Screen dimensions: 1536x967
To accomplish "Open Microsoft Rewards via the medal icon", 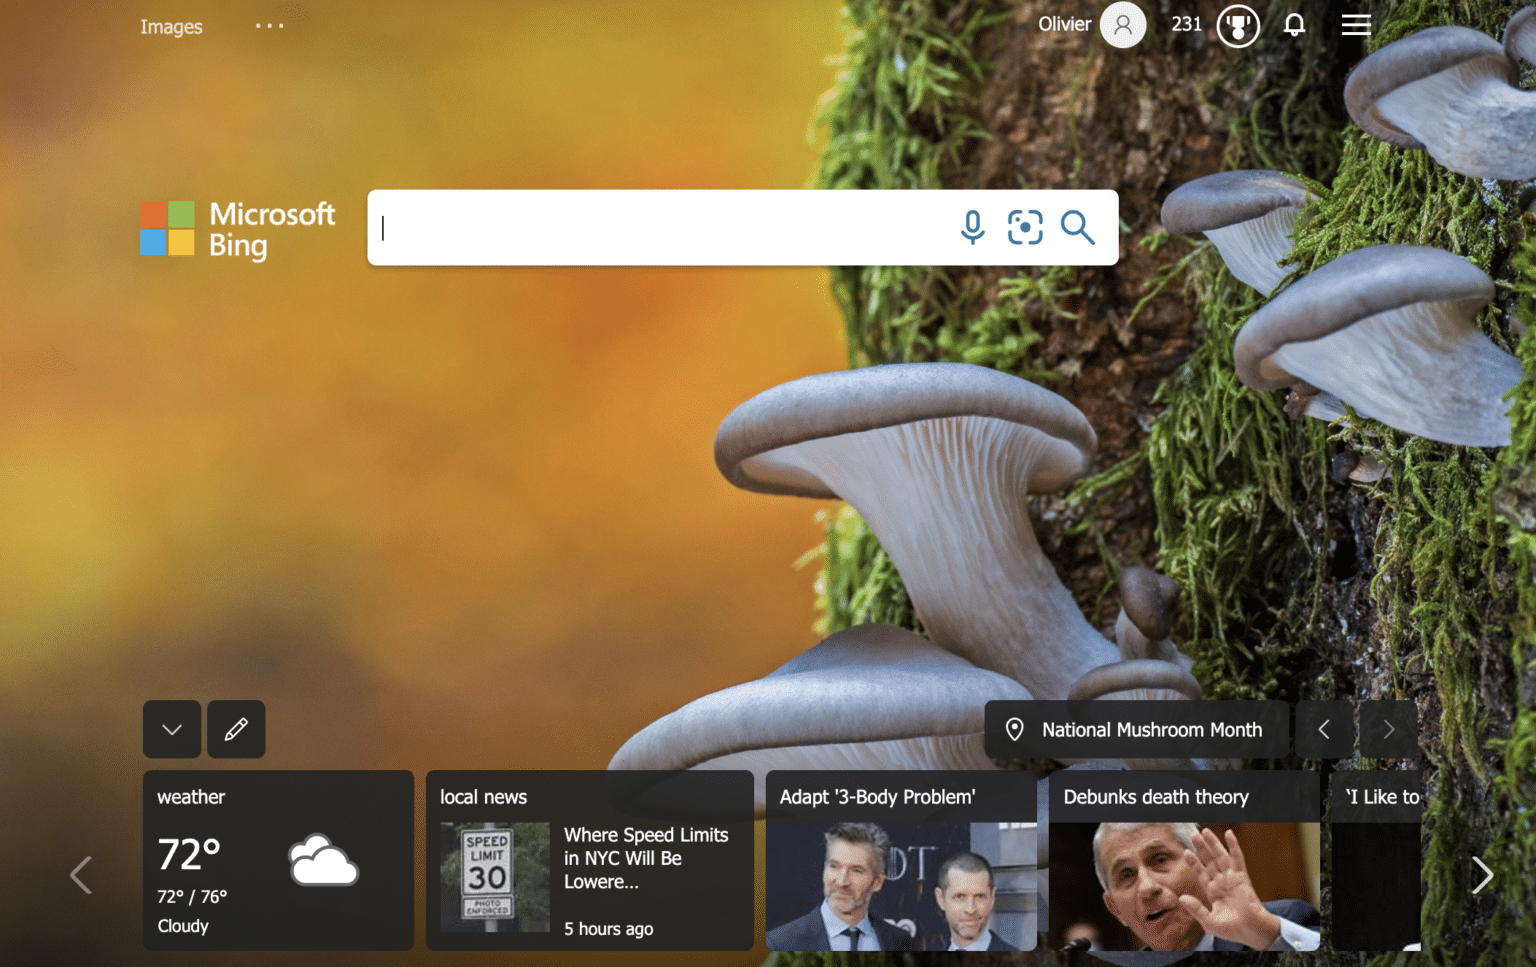I will 1238,25.
